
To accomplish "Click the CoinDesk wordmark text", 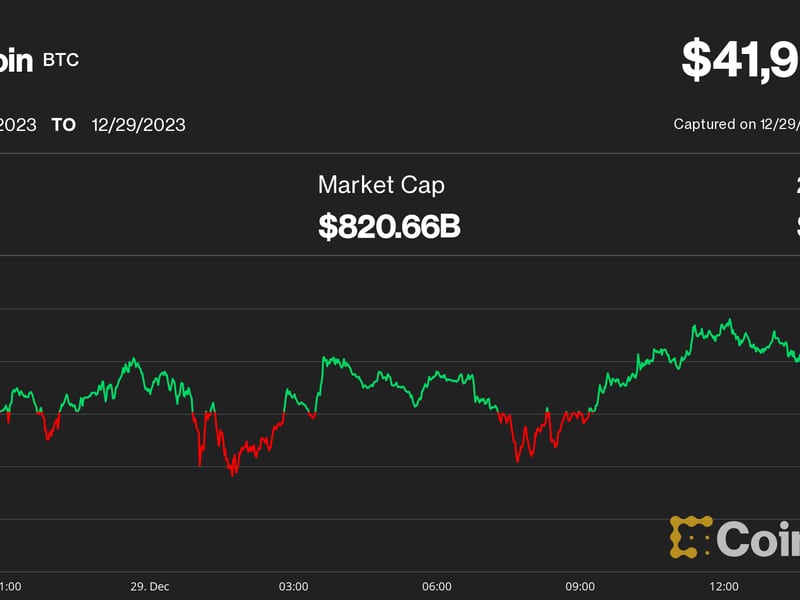I will [x=760, y=540].
